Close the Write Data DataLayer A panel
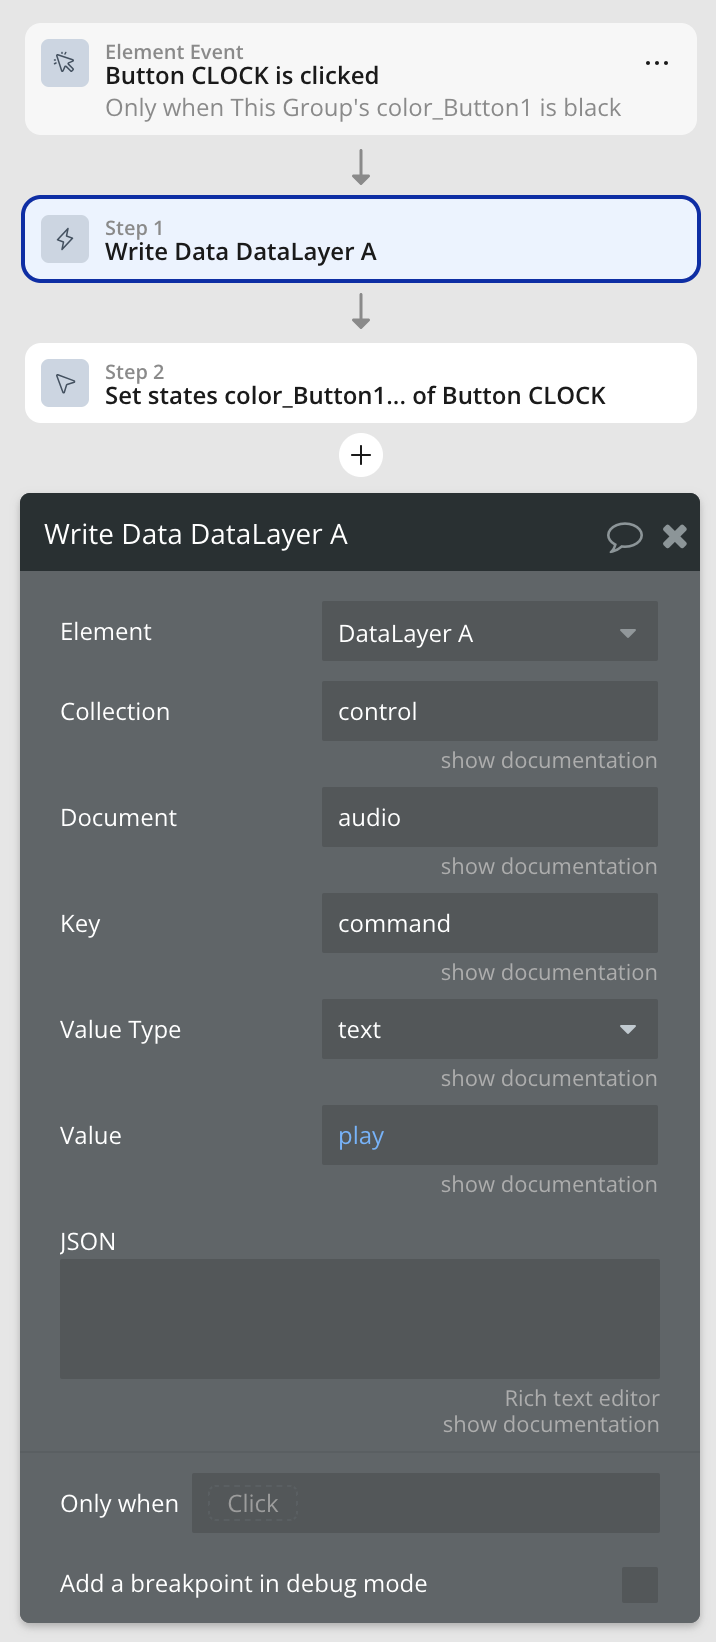Screen dimensions: 716x1642 [675, 536]
